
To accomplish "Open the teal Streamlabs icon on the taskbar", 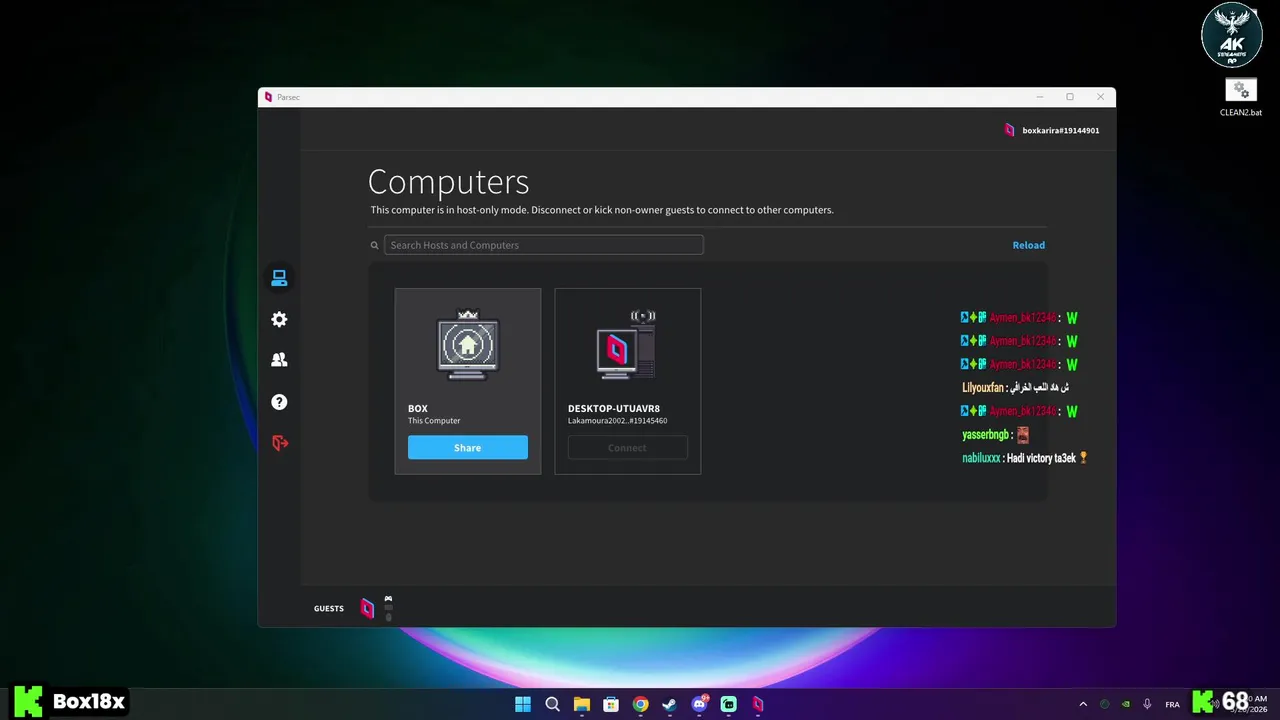I will 729,704.
